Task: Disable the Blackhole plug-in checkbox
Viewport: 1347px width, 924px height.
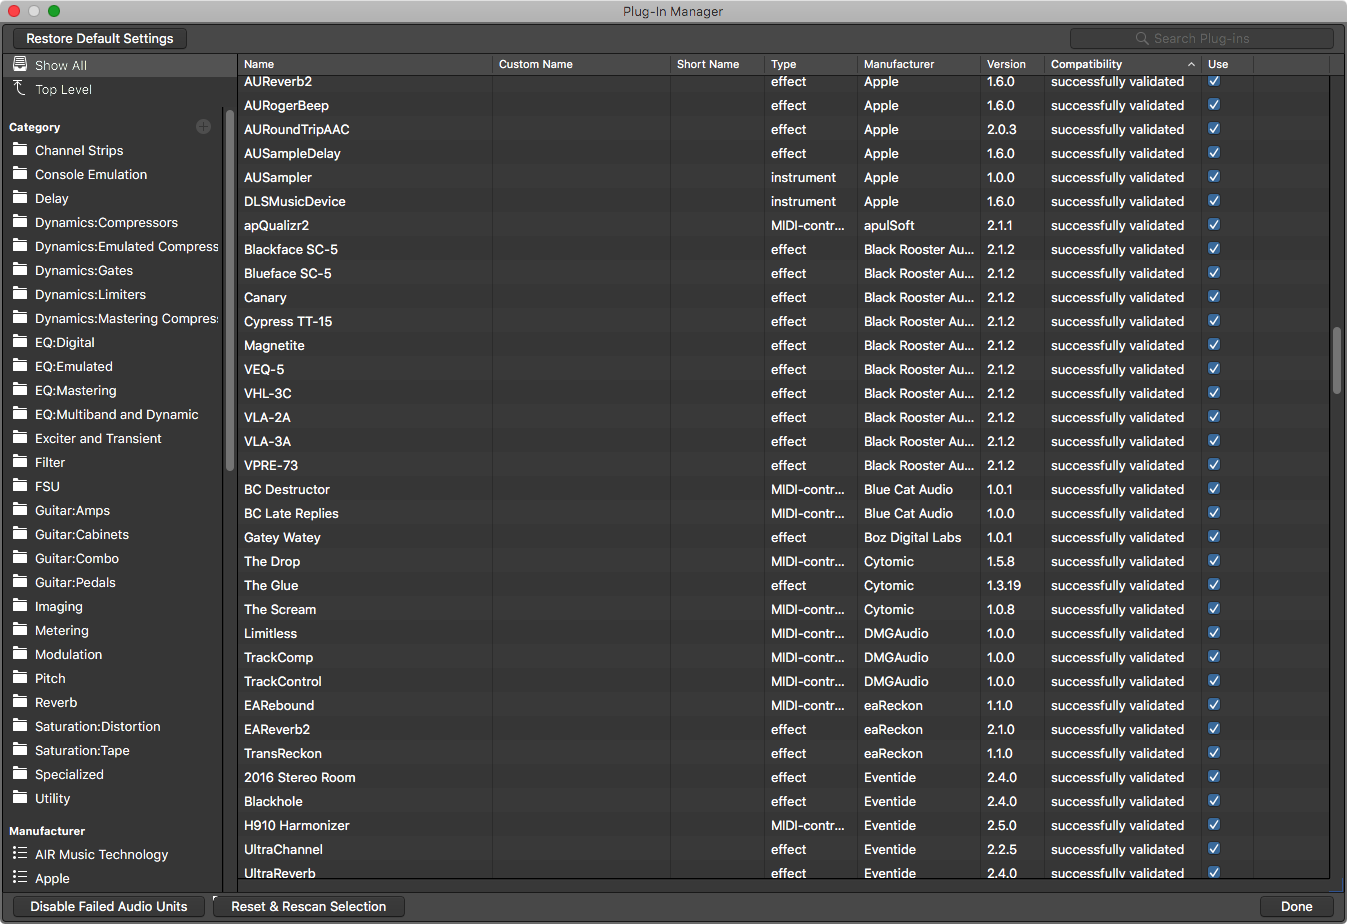Action: [1213, 800]
